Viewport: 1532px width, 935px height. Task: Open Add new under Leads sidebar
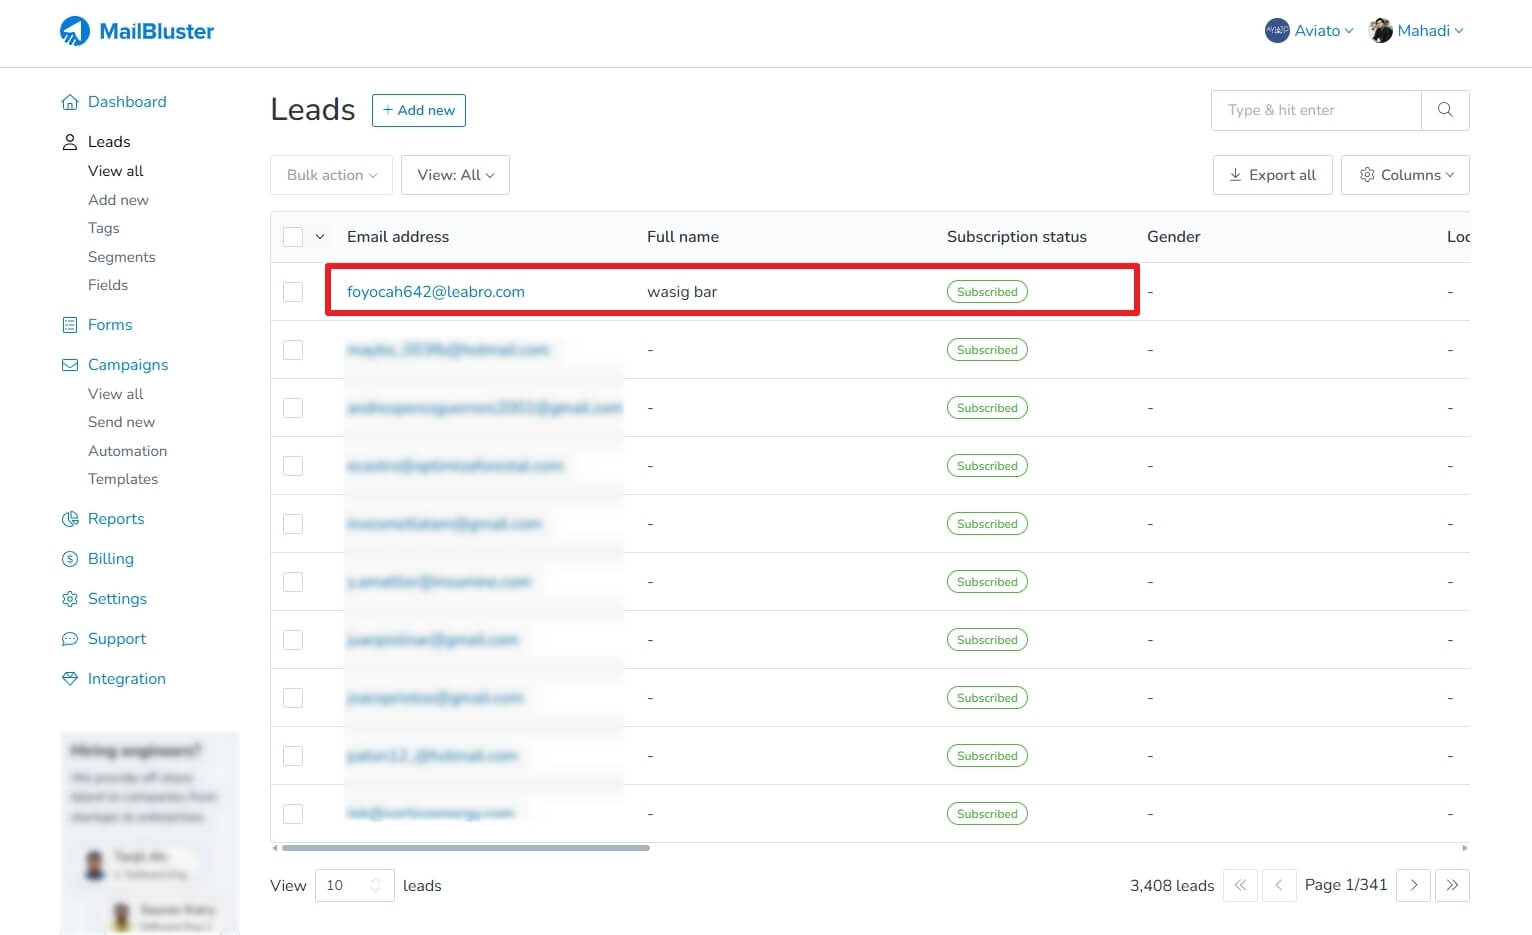tap(118, 200)
